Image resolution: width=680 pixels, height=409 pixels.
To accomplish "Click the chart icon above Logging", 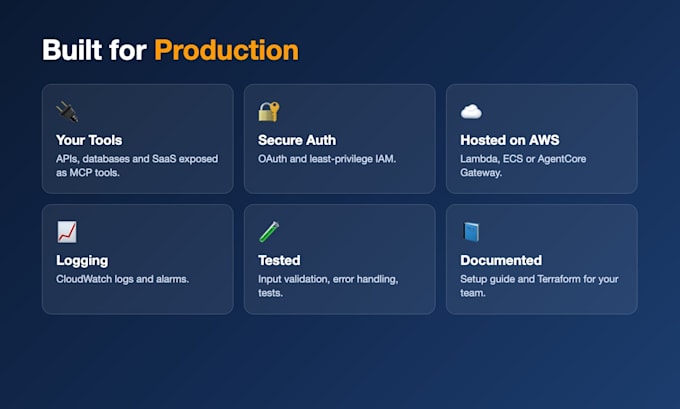I will (x=67, y=232).
